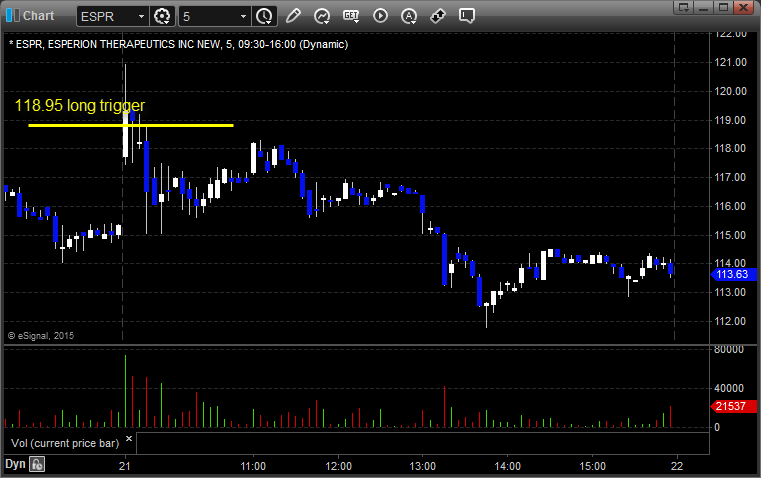Click the 112.00 price axis label
This screenshot has height=478, width=761.
click(730, 321)
